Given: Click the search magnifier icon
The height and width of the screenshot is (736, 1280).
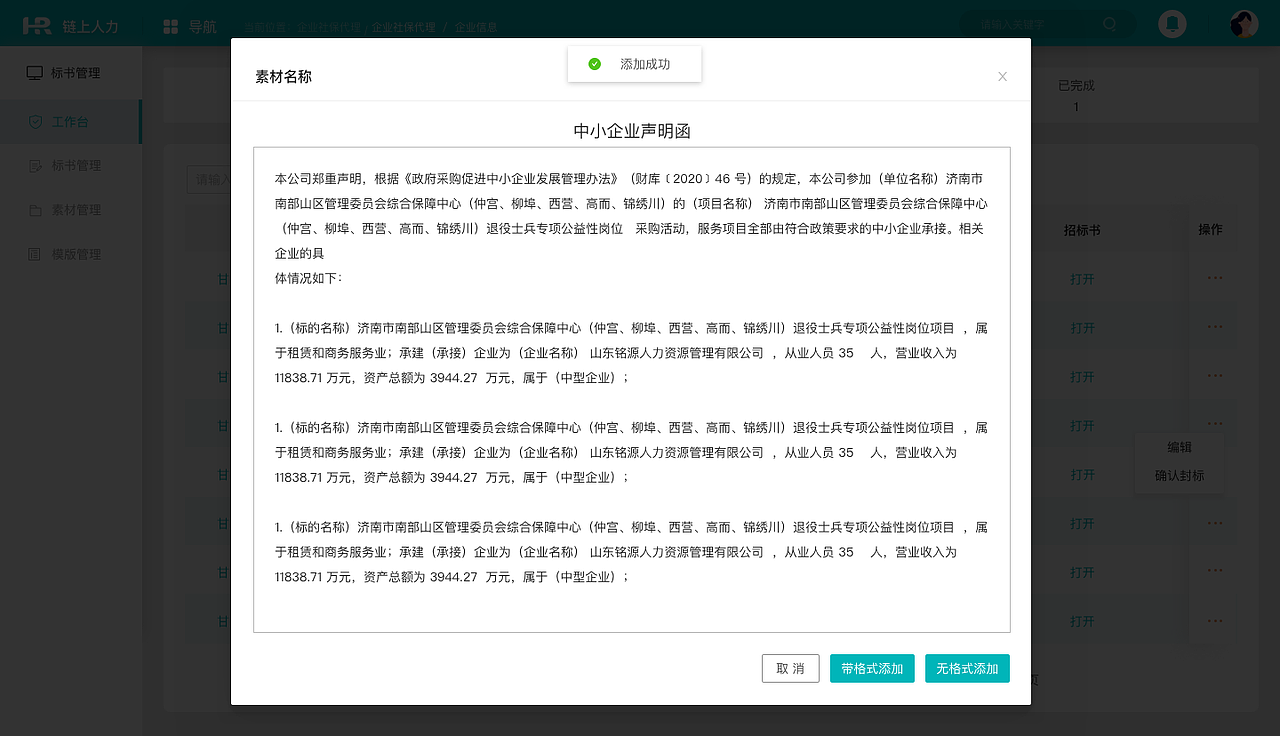Looking at the screenshot, I should (x=1110, y=24).
